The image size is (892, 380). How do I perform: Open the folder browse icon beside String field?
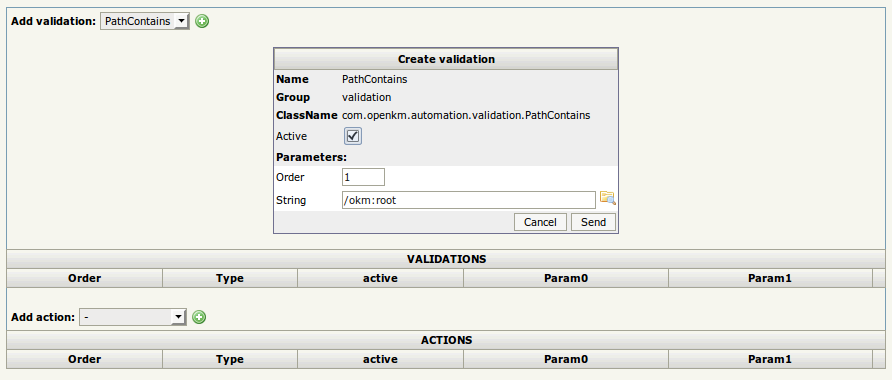(608, 199)
